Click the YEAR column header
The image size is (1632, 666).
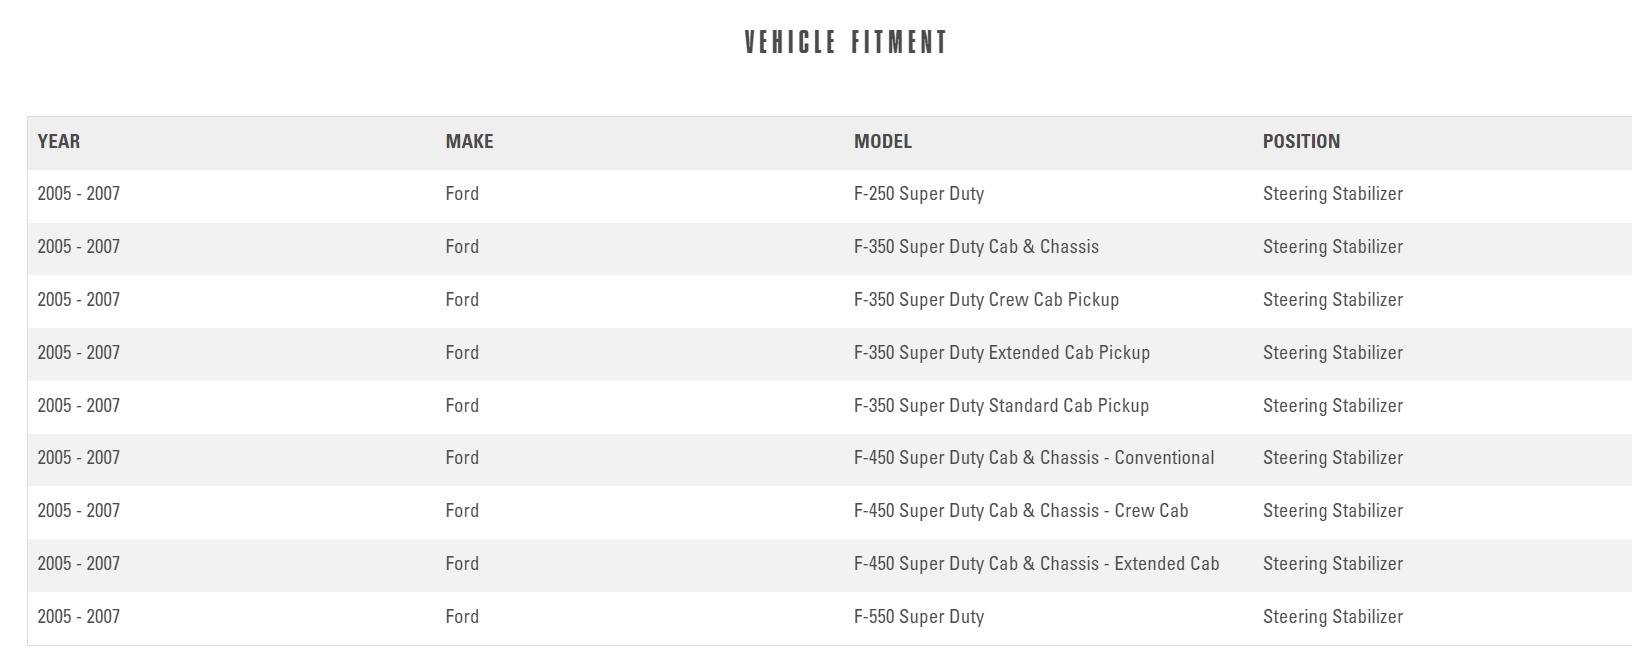pos(59,142)
